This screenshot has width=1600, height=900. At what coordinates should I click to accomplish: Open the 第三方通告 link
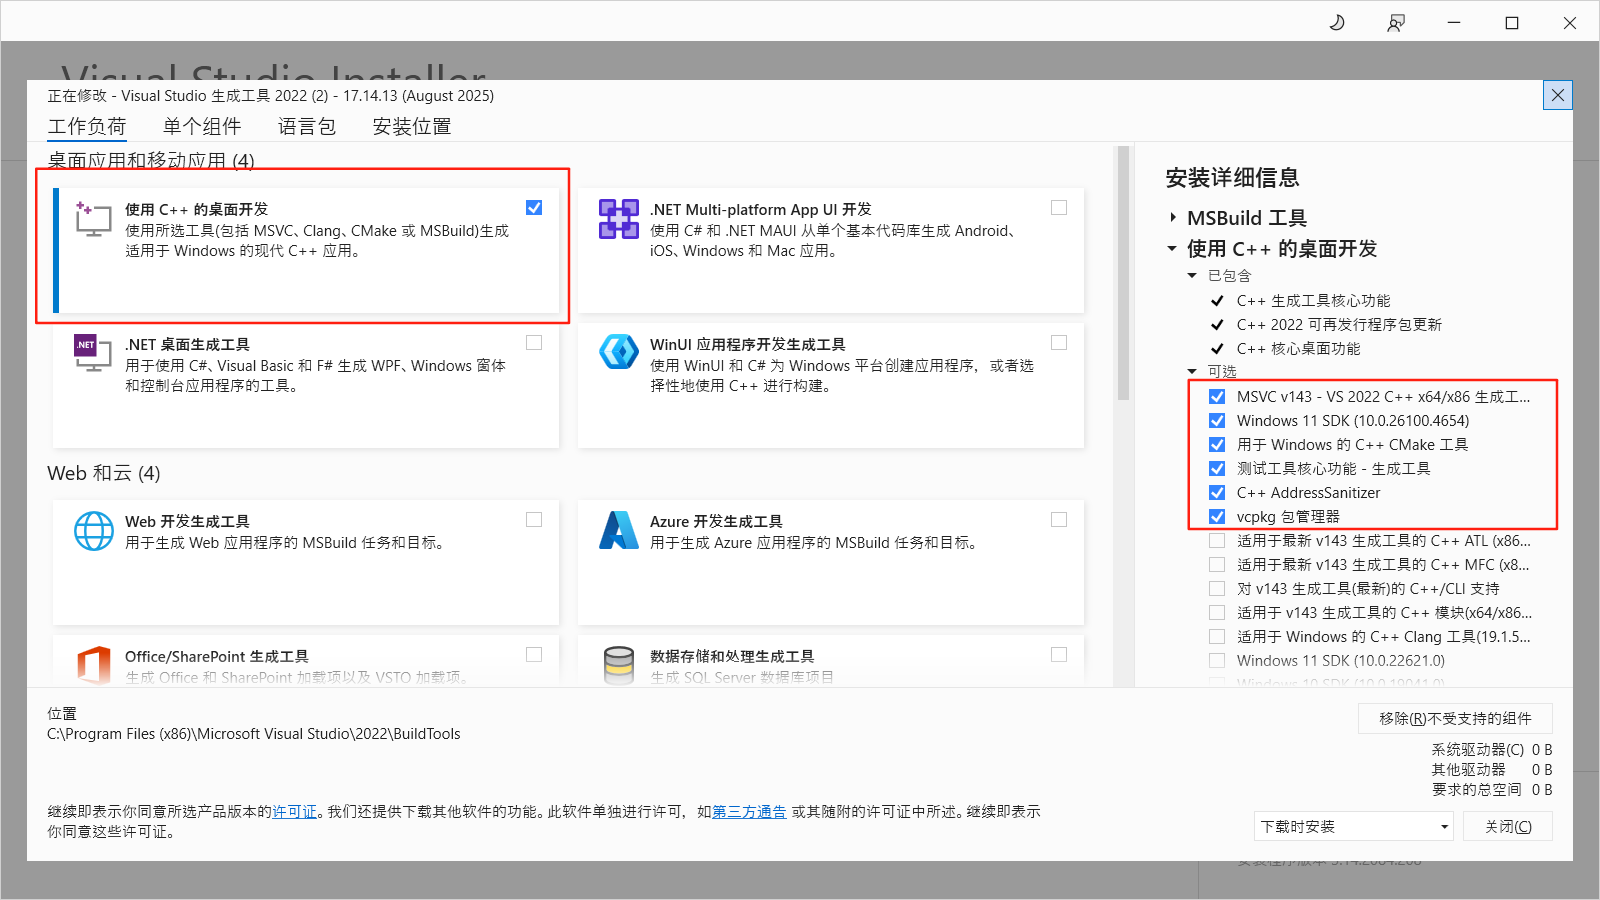pos(749,812)
